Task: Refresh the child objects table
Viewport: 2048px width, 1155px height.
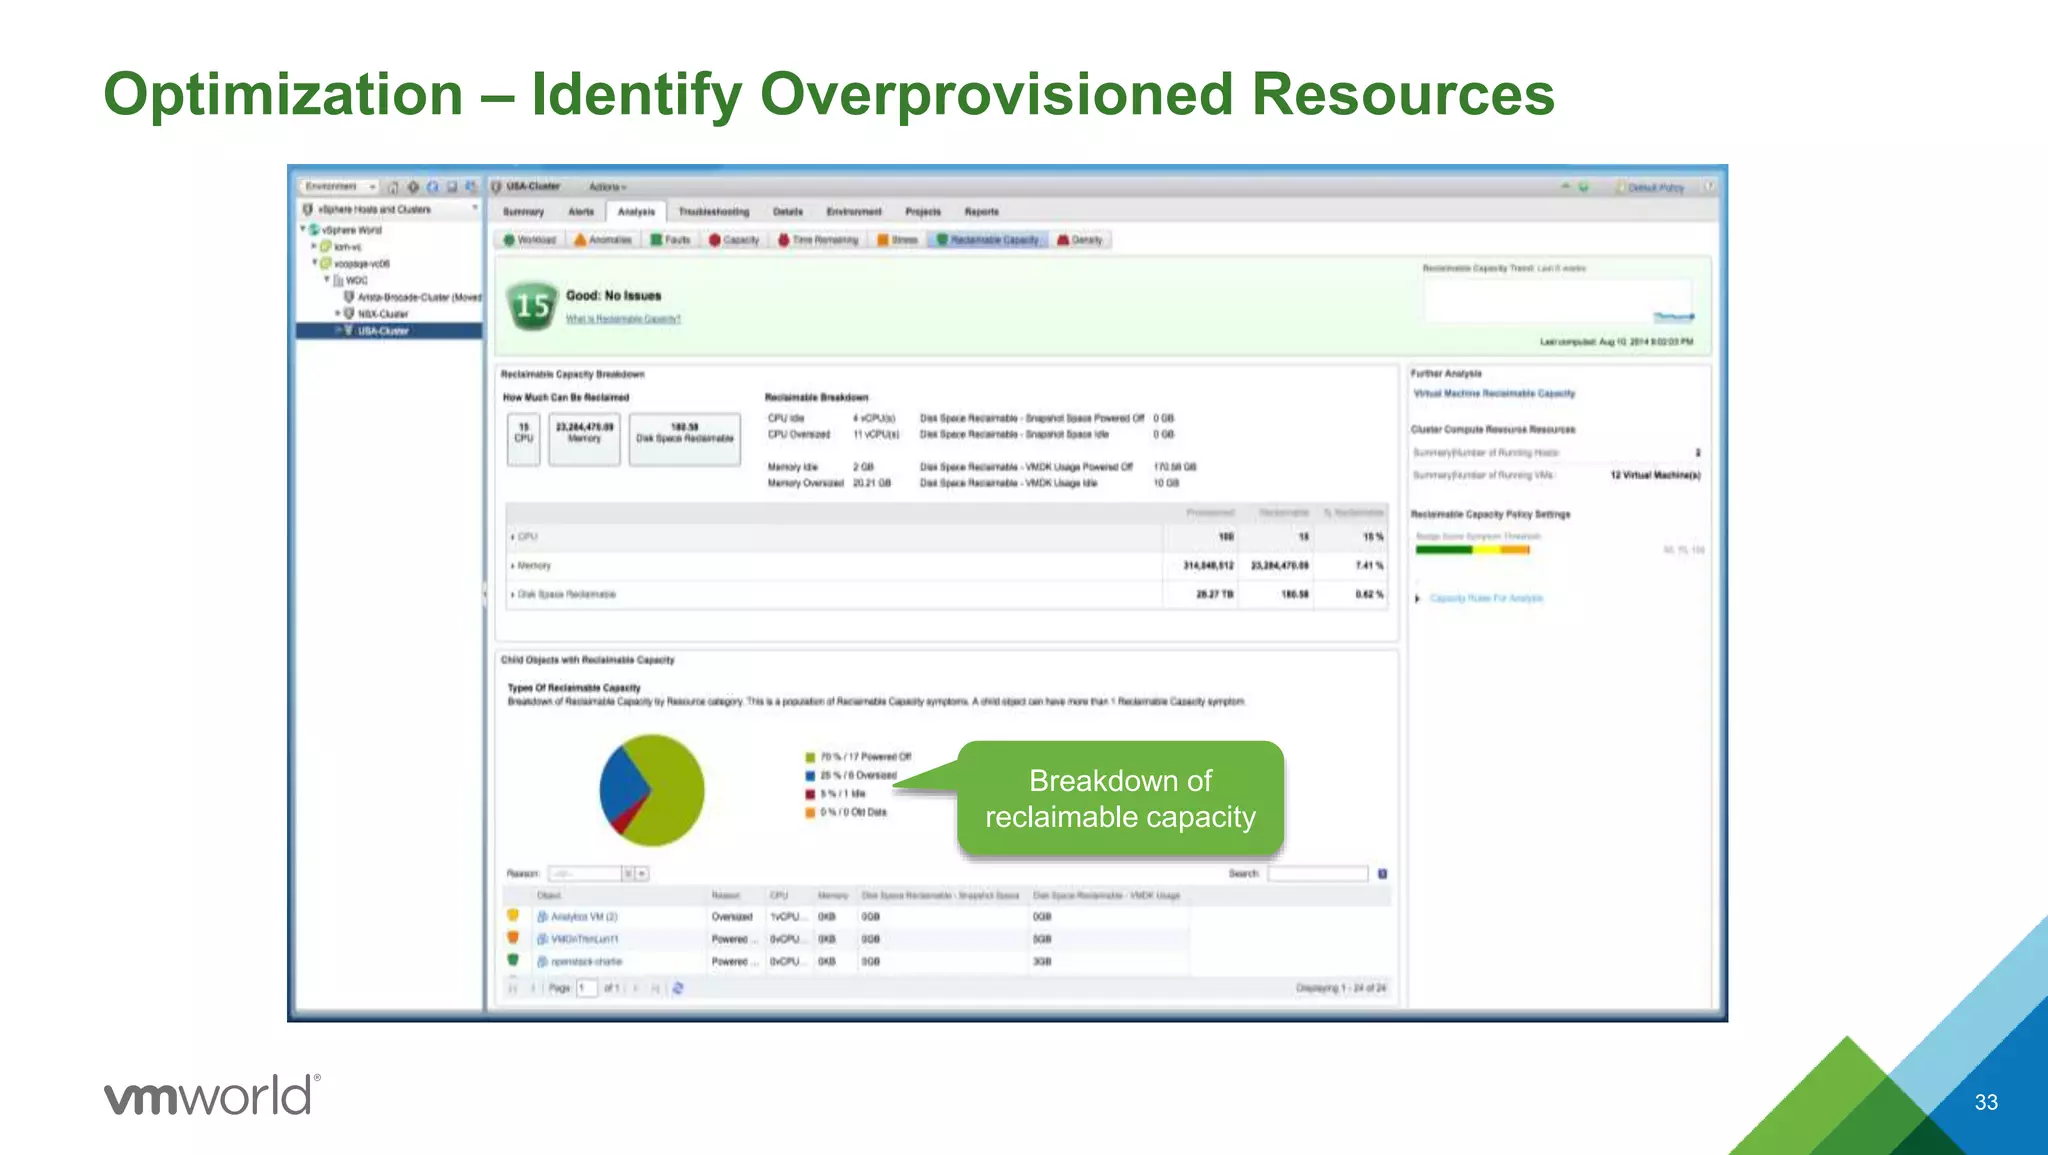Action: (678, 988)
